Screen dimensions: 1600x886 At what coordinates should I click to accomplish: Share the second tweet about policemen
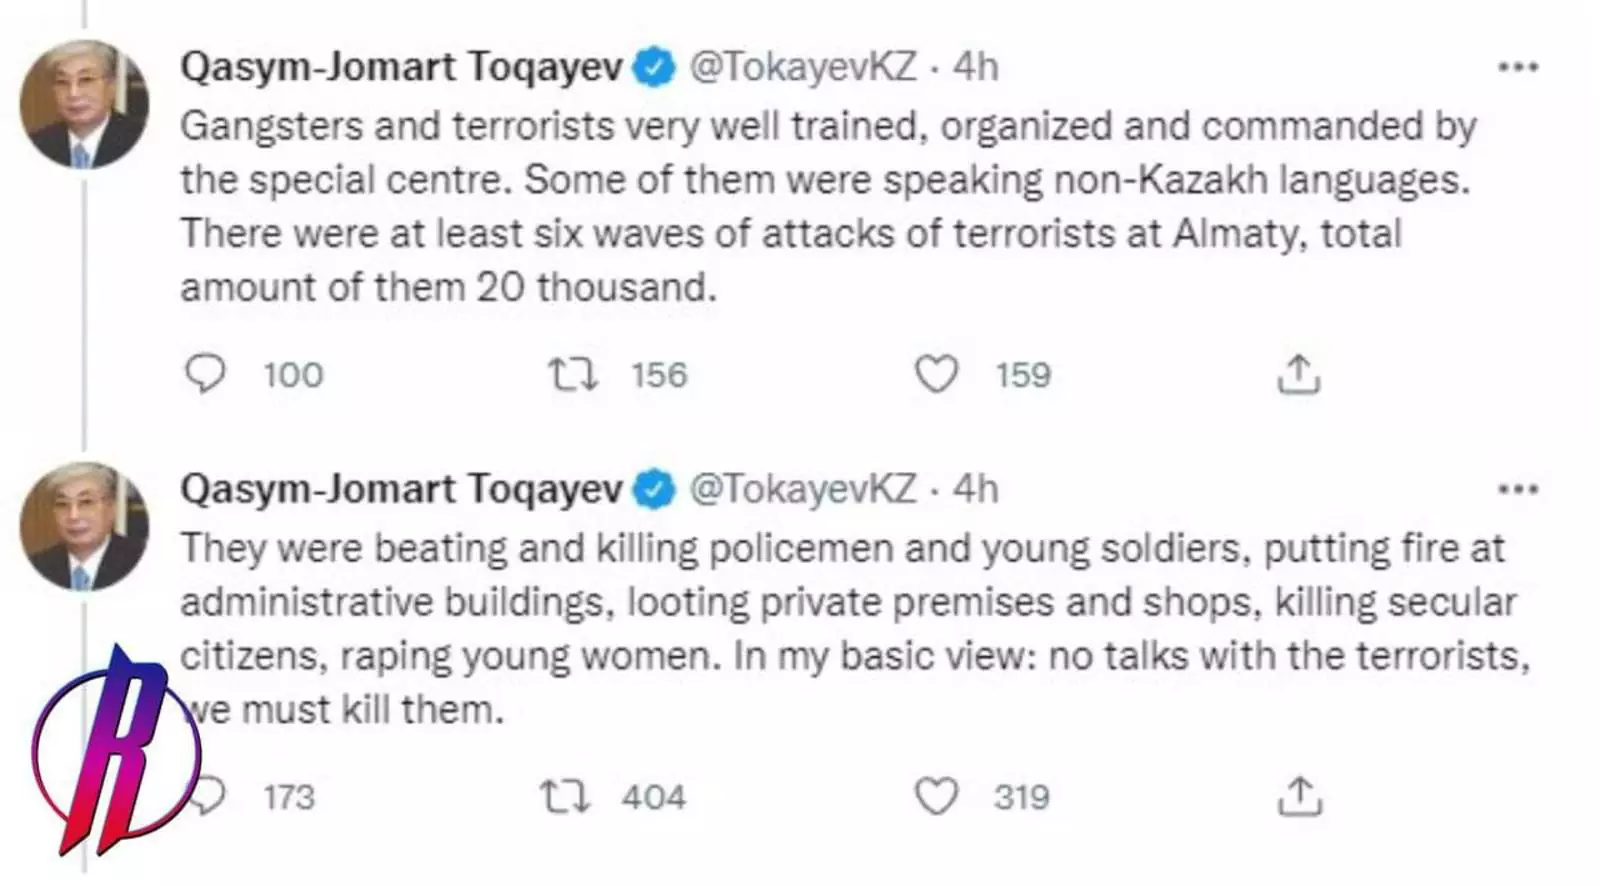(1299, 797)
